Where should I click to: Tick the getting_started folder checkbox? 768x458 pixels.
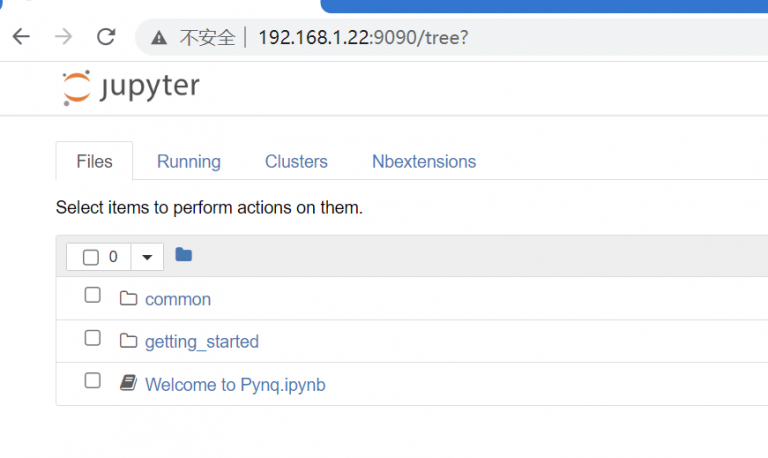pyautogui.click(x=92, y=339)
